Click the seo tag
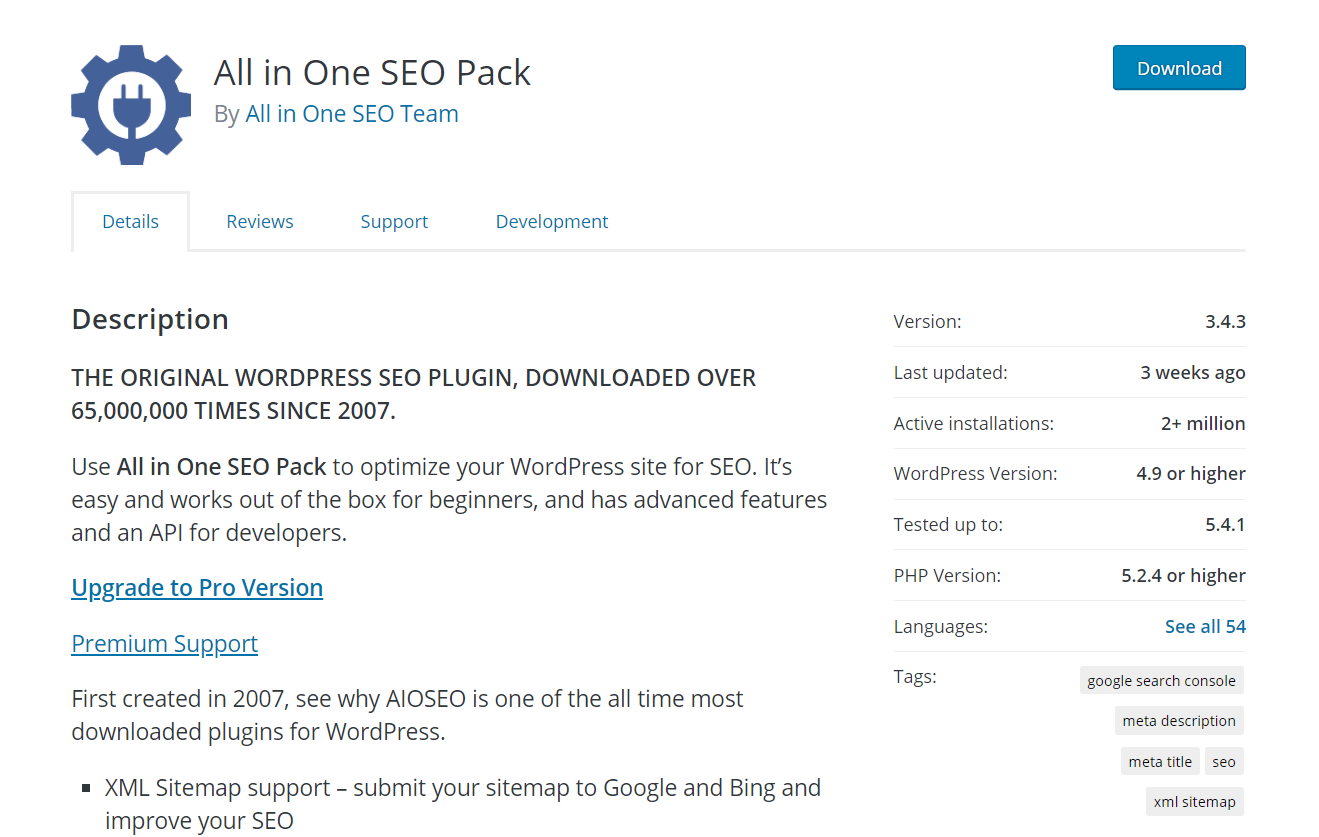This screenshot has height=837, width=1319. (x=1224, y=761)
